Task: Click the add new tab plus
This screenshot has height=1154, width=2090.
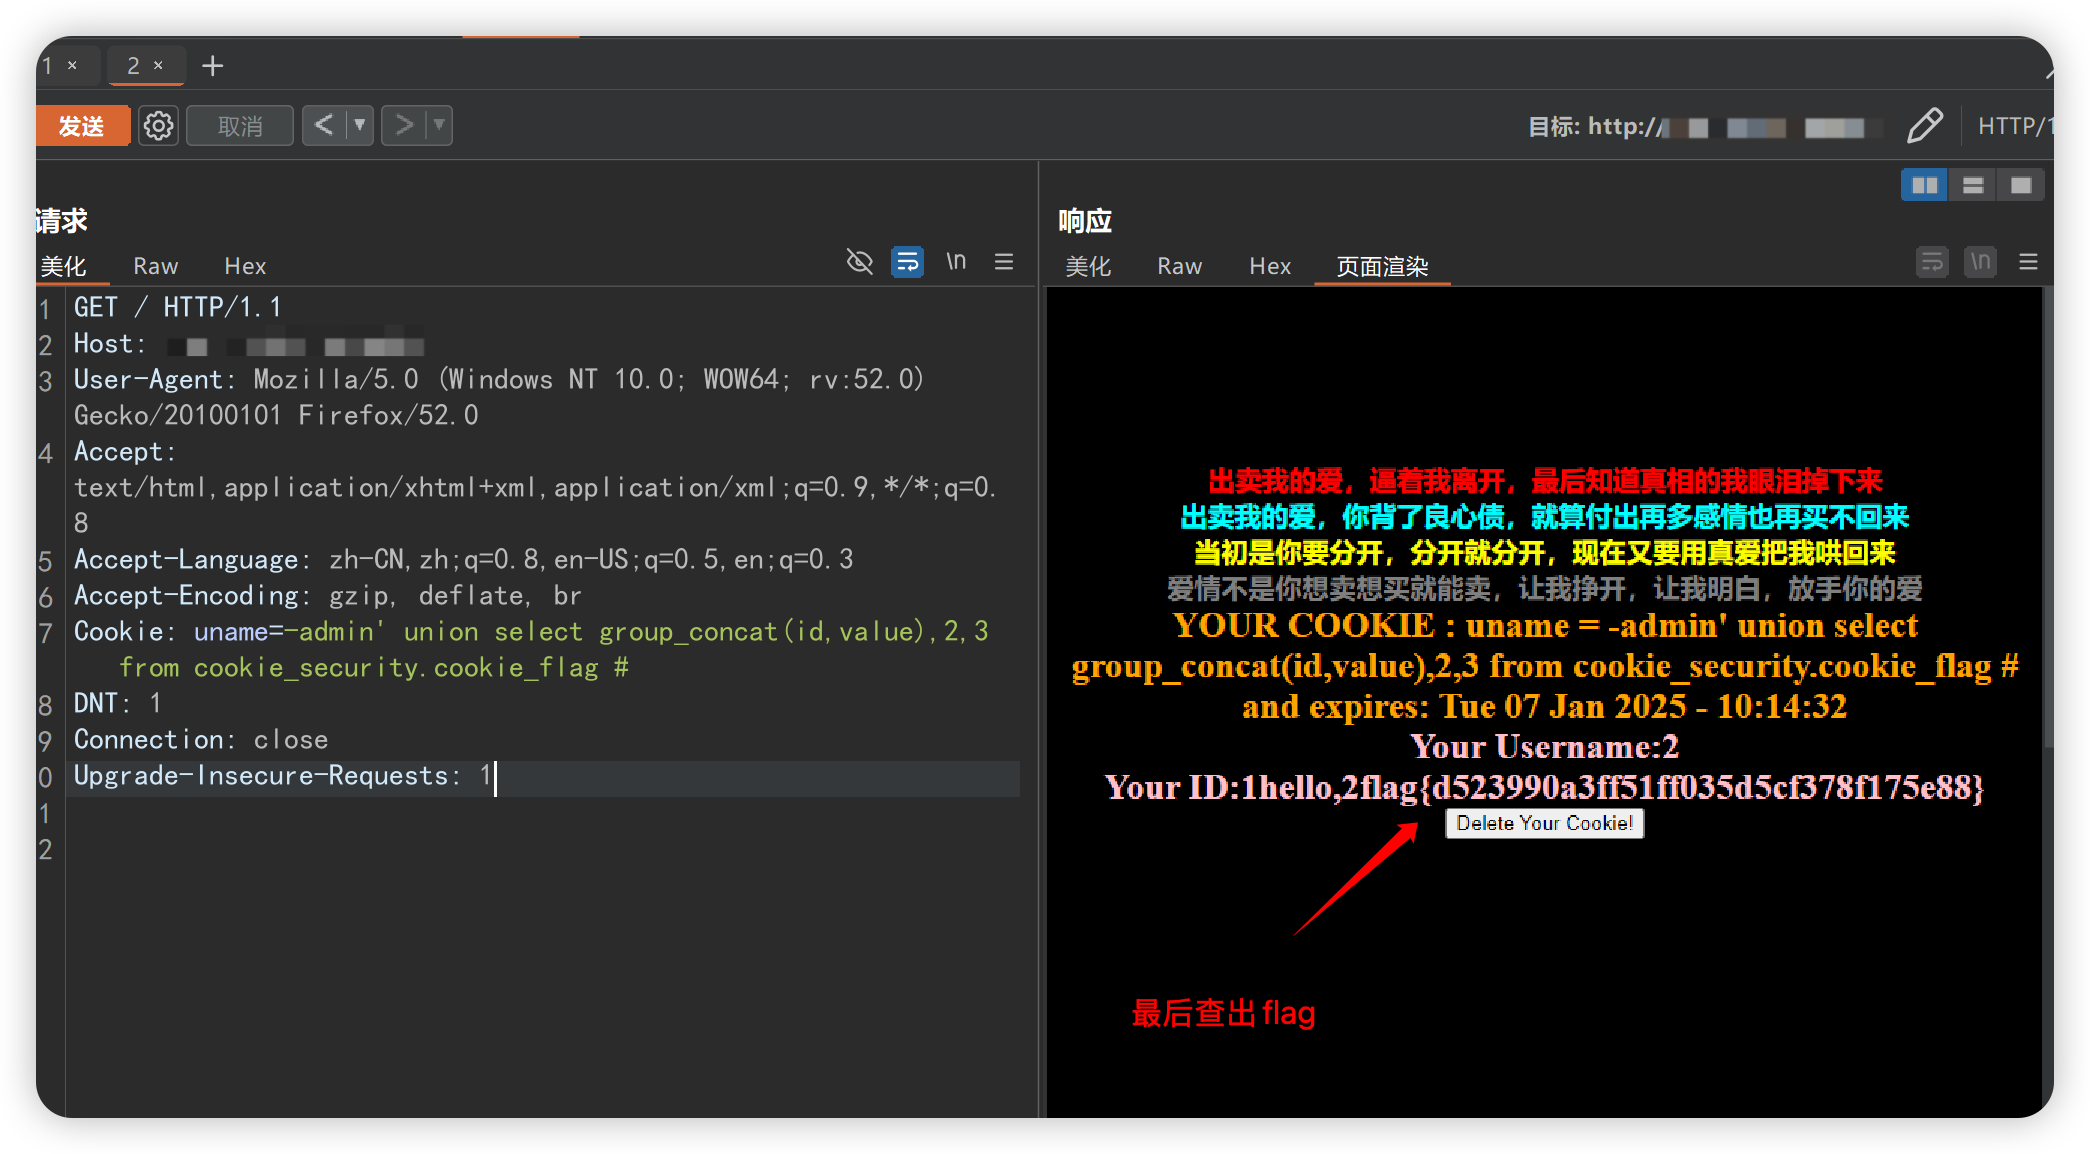Action: [x=212, y=66]
